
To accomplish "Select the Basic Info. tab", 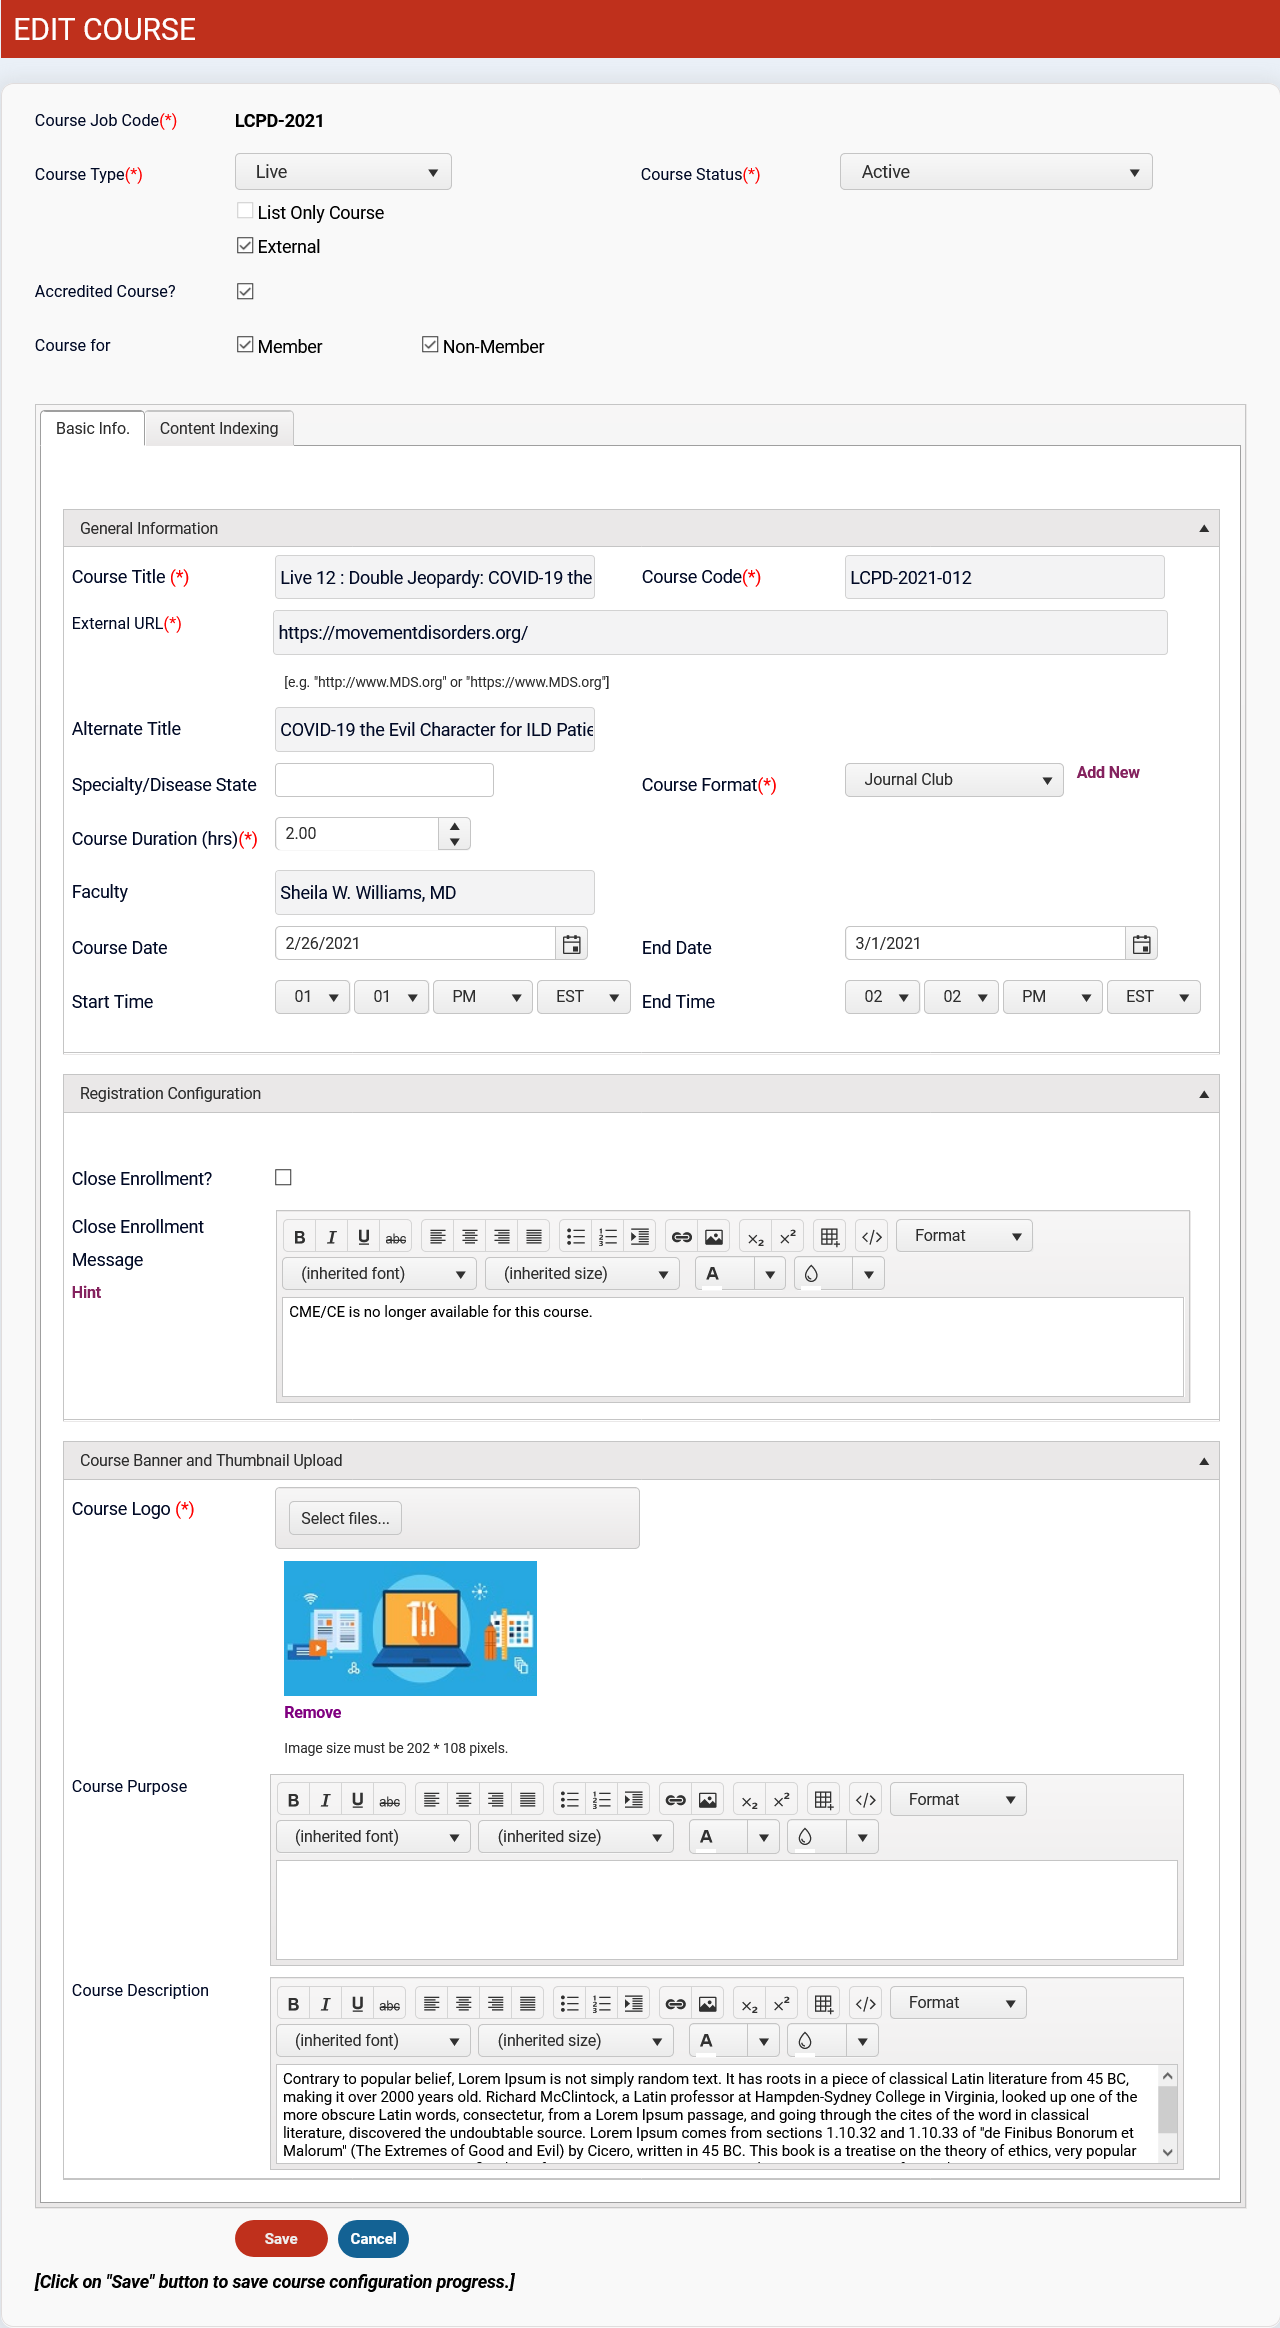I will (x=92, y=428).
